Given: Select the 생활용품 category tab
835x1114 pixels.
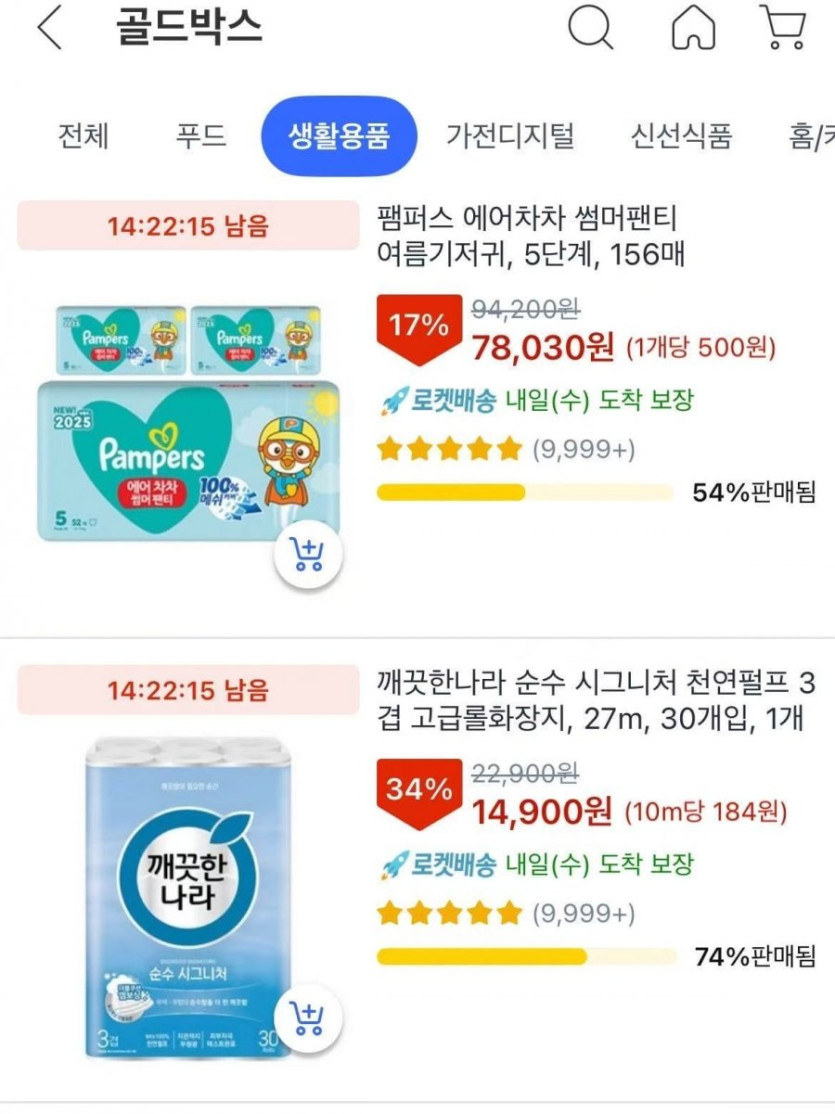Looking at the screenshot, I should (x=338, y=136).
